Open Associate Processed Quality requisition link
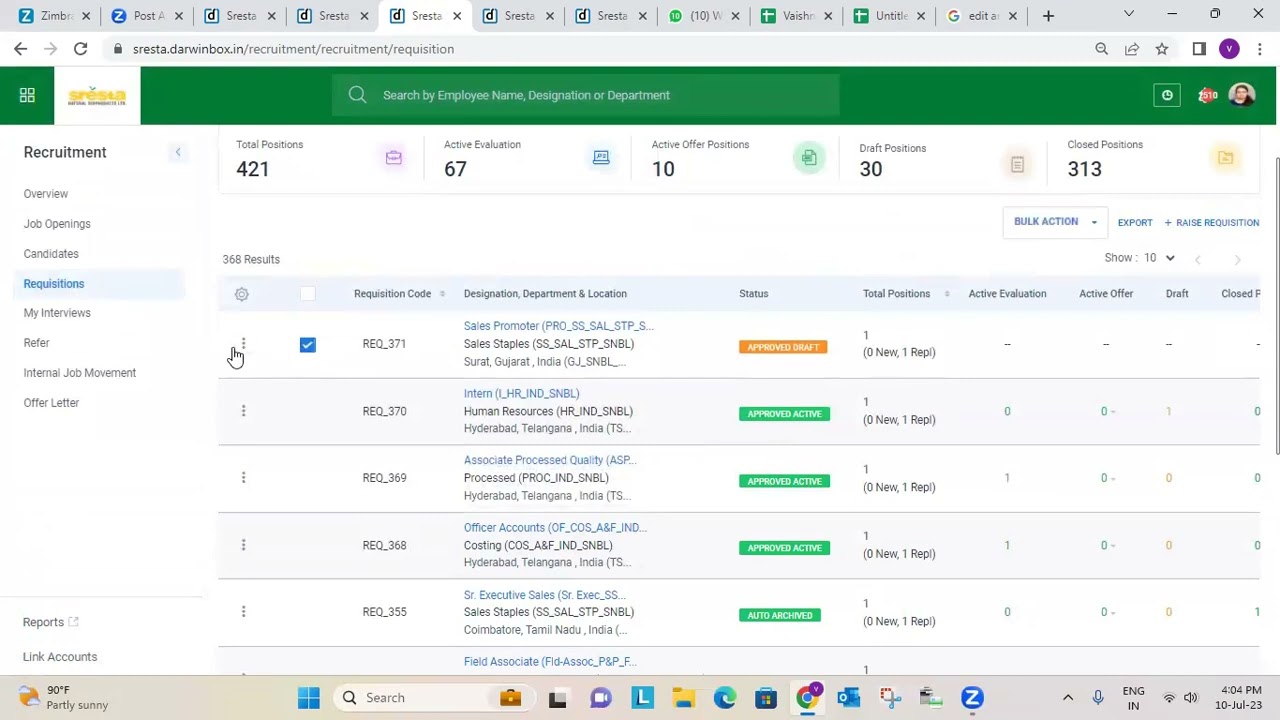The image size is (1280, 720). click(x=549, y=460)
